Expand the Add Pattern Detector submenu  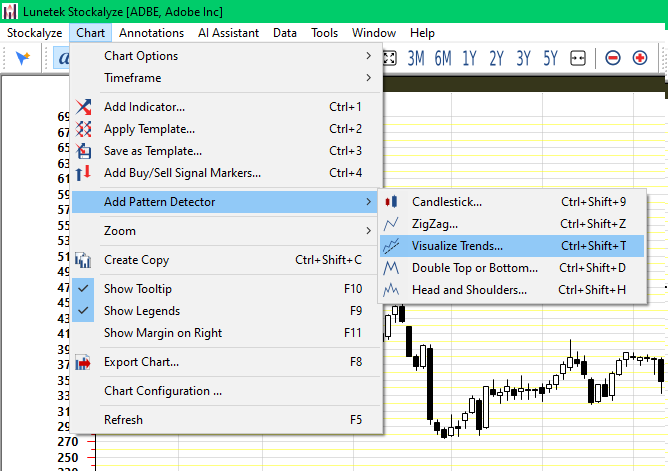(x=227, y=202)
